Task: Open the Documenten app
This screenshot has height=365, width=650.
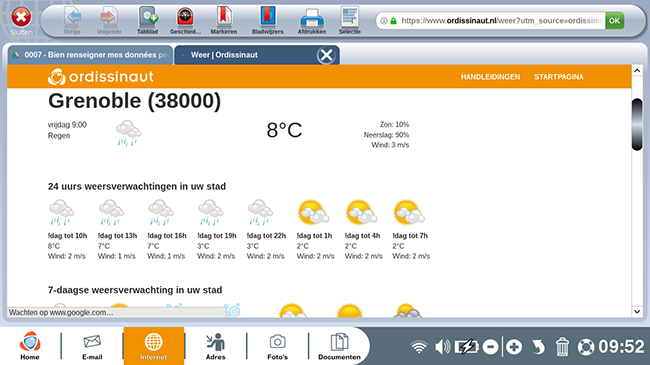Action: coord(339,346)
